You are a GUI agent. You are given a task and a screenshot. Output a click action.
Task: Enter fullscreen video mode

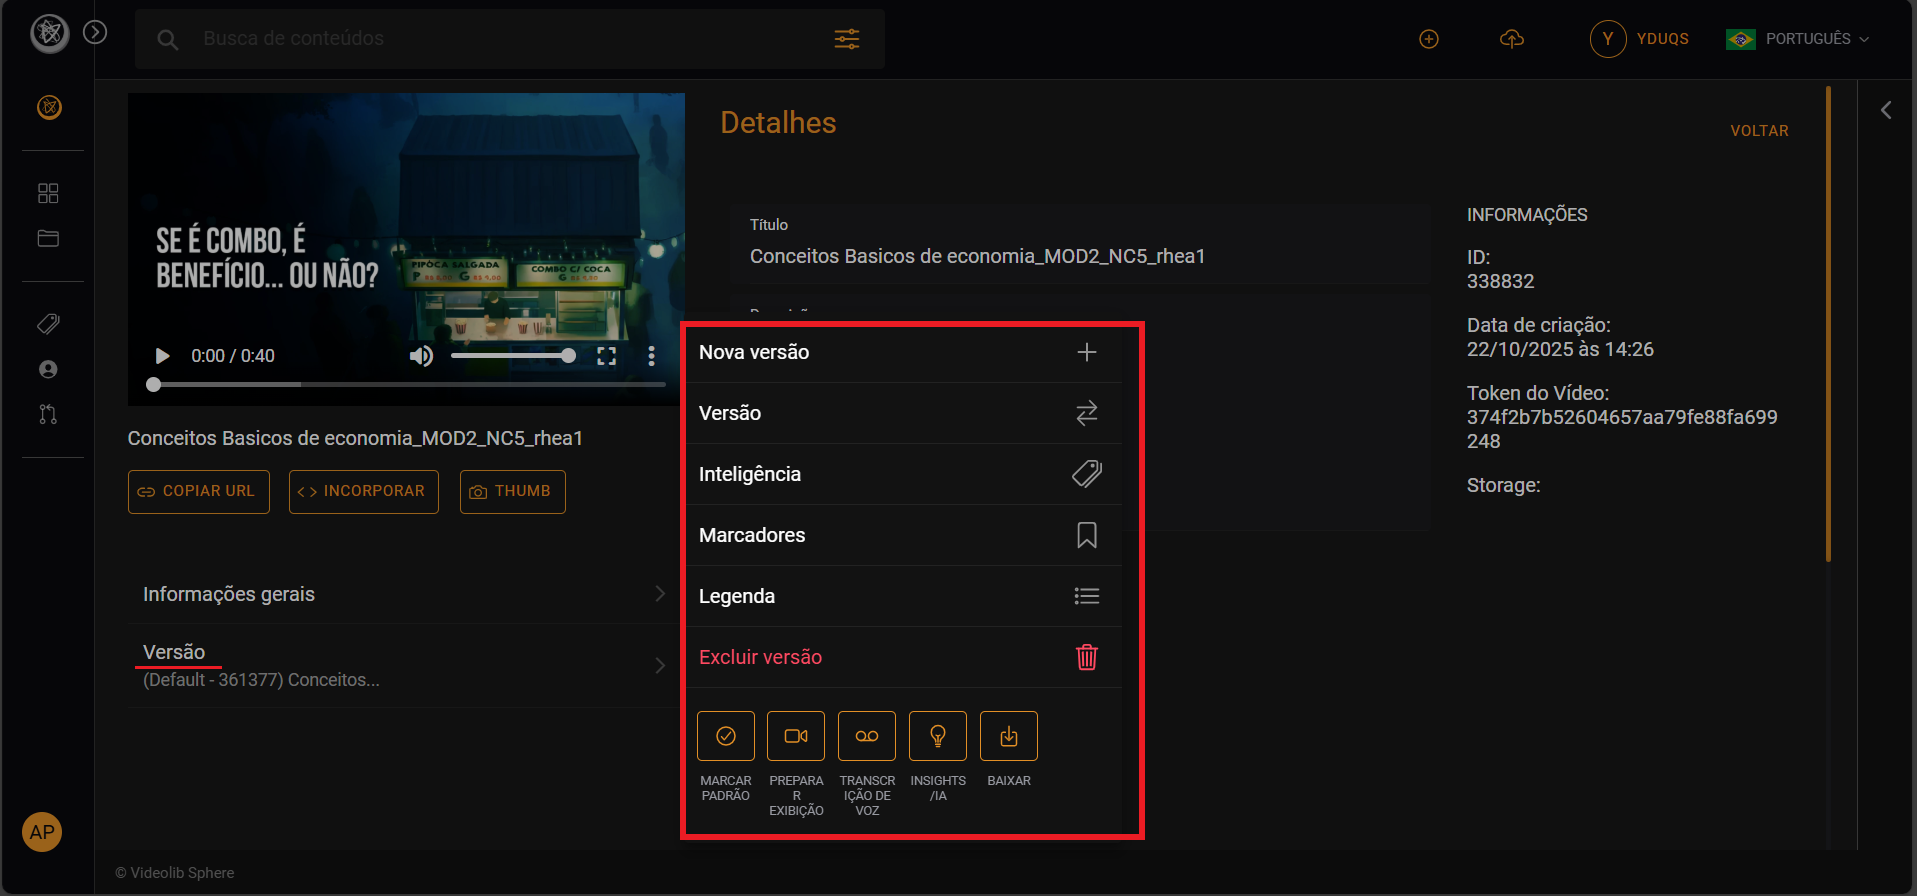coord(606,356)
